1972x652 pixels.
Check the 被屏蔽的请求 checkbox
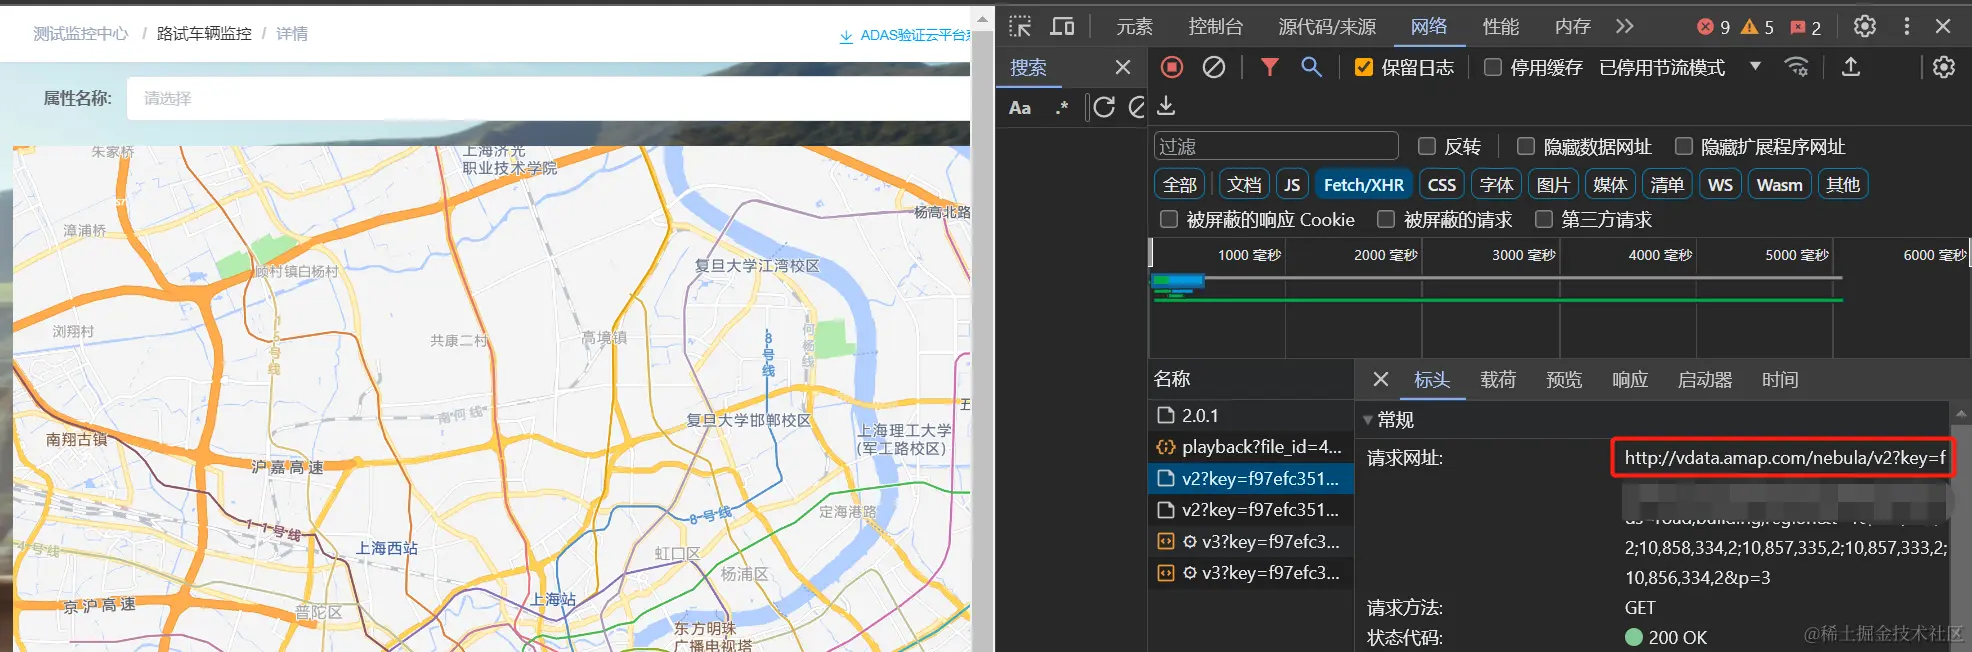click(1386, 218)
